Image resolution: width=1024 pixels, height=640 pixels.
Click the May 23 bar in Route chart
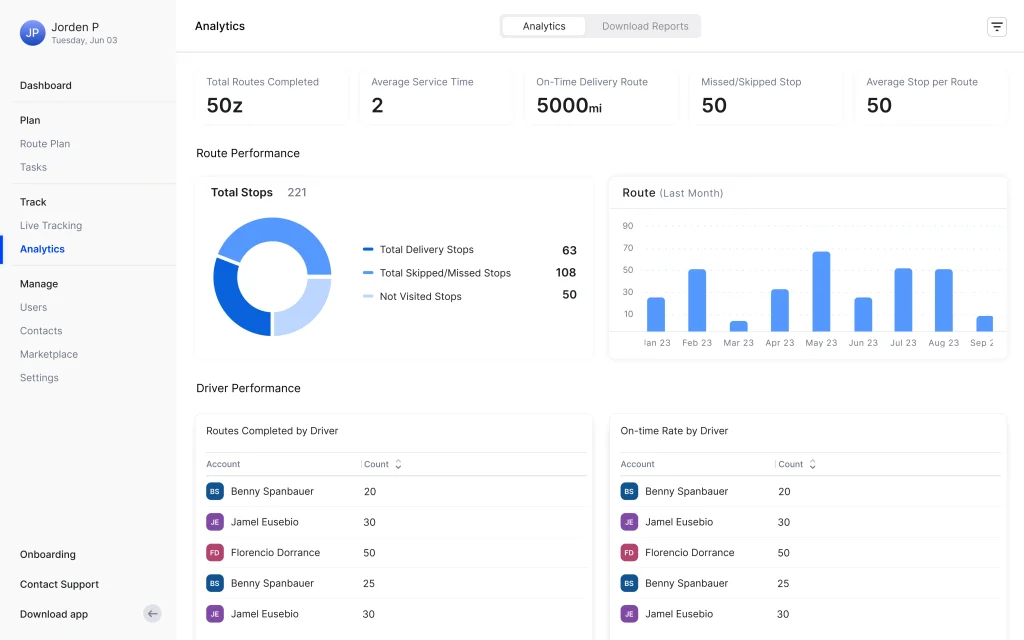pos(821,290)
